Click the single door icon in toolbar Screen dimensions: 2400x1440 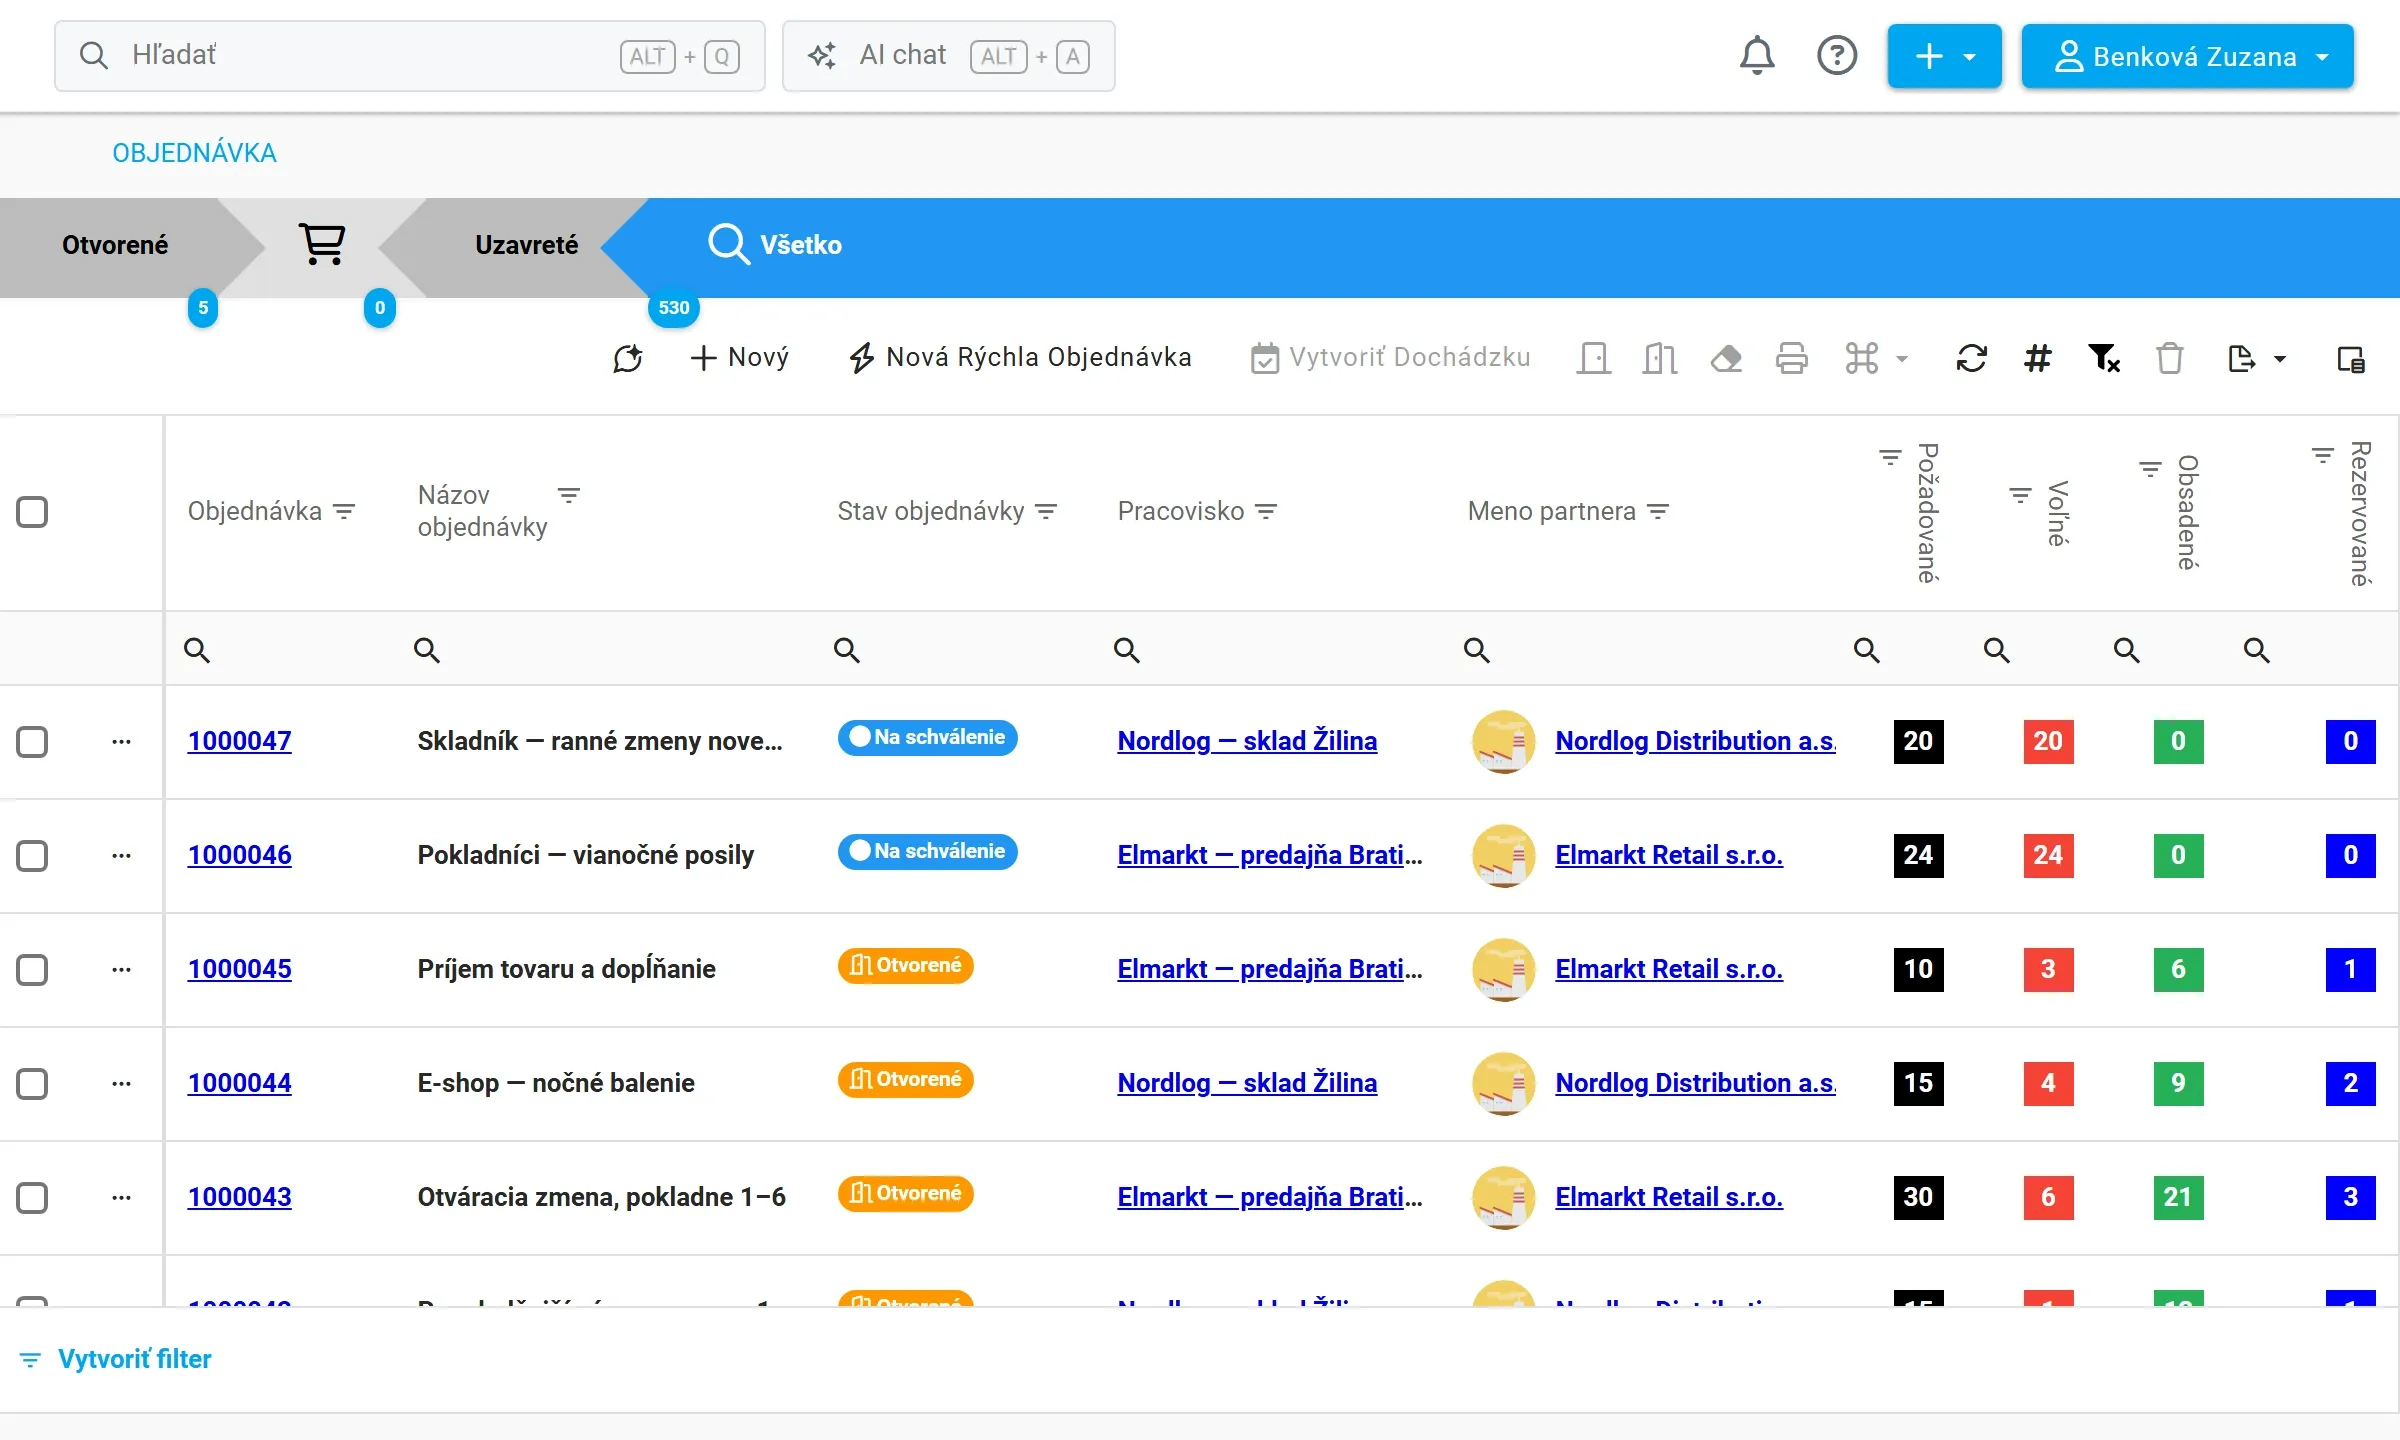[x=1594, y=358]
